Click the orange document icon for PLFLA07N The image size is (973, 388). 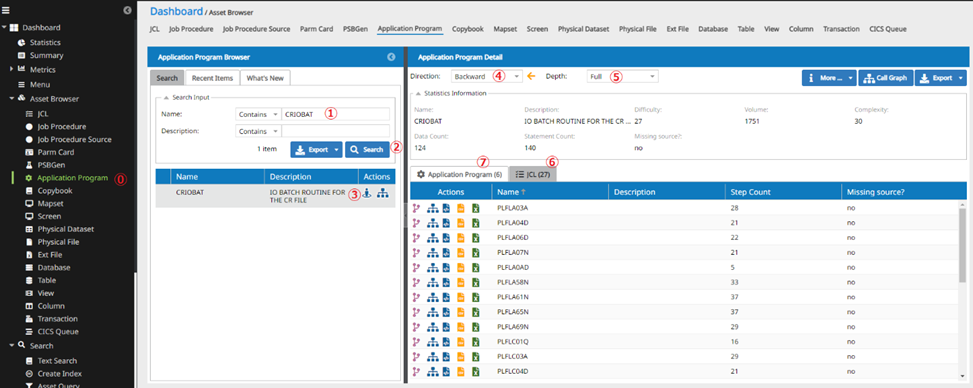(x=461, y=253)
